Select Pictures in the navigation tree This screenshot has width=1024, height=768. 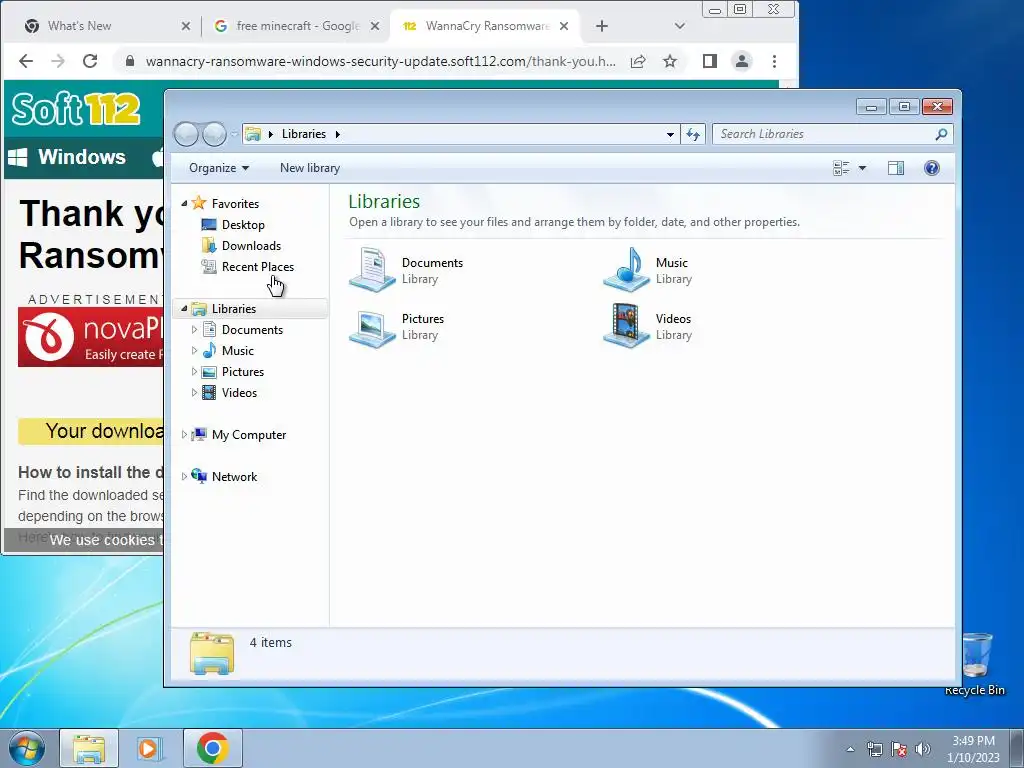[x=242, y=372]
